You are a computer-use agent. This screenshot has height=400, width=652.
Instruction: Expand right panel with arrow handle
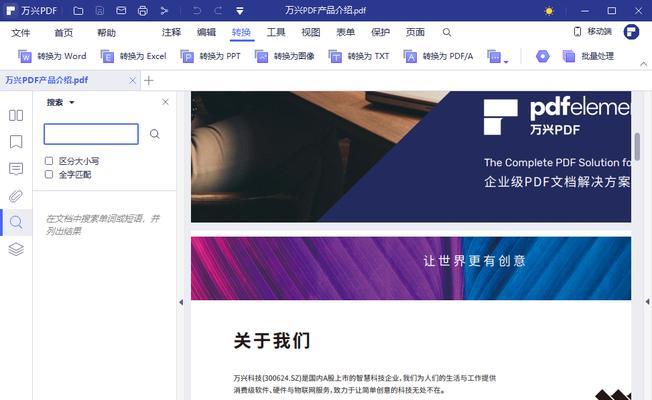[x=647, y=302]
